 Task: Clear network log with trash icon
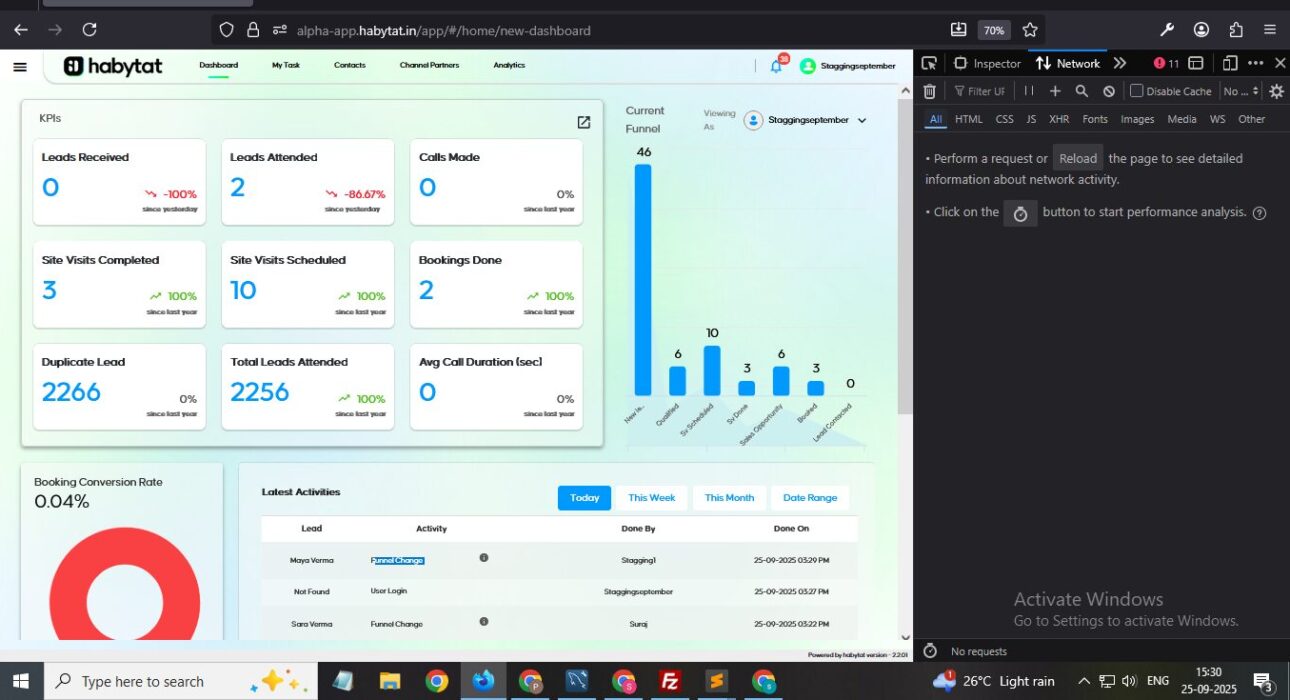pyautogui.click(x=930, y=91)
